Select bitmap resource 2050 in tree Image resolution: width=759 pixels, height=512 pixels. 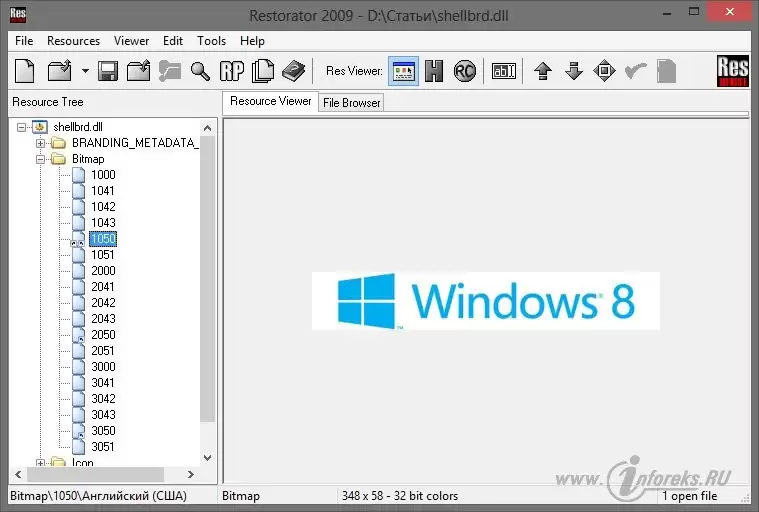(x=103, y=335)
